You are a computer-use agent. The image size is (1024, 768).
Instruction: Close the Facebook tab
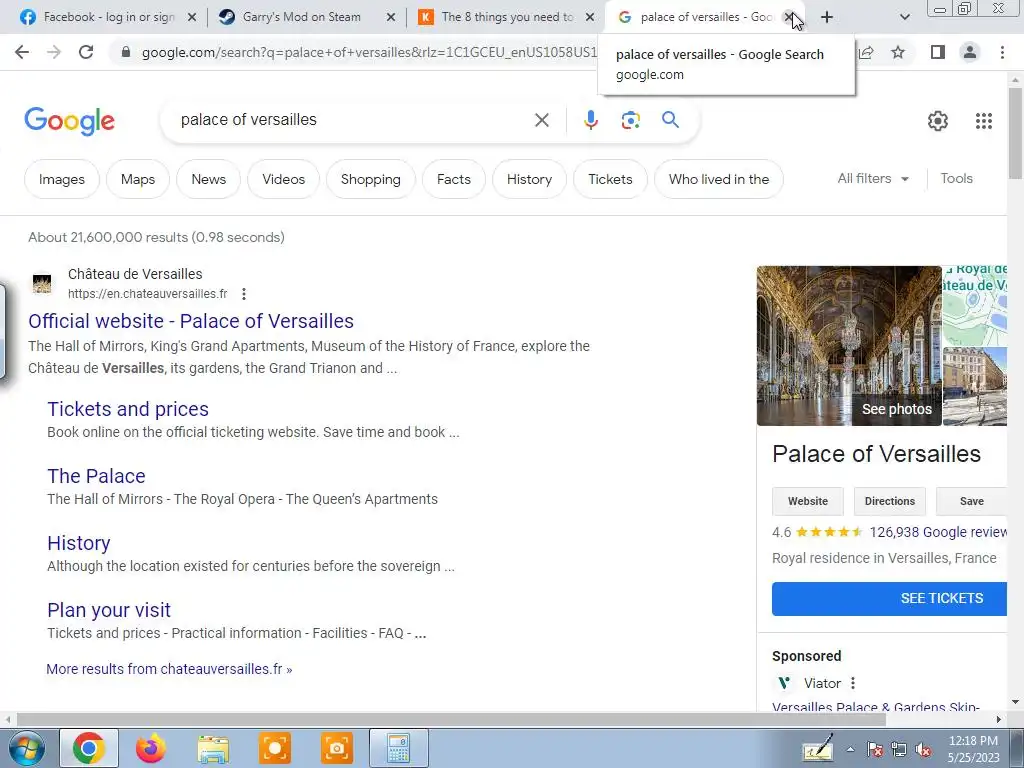192,18
